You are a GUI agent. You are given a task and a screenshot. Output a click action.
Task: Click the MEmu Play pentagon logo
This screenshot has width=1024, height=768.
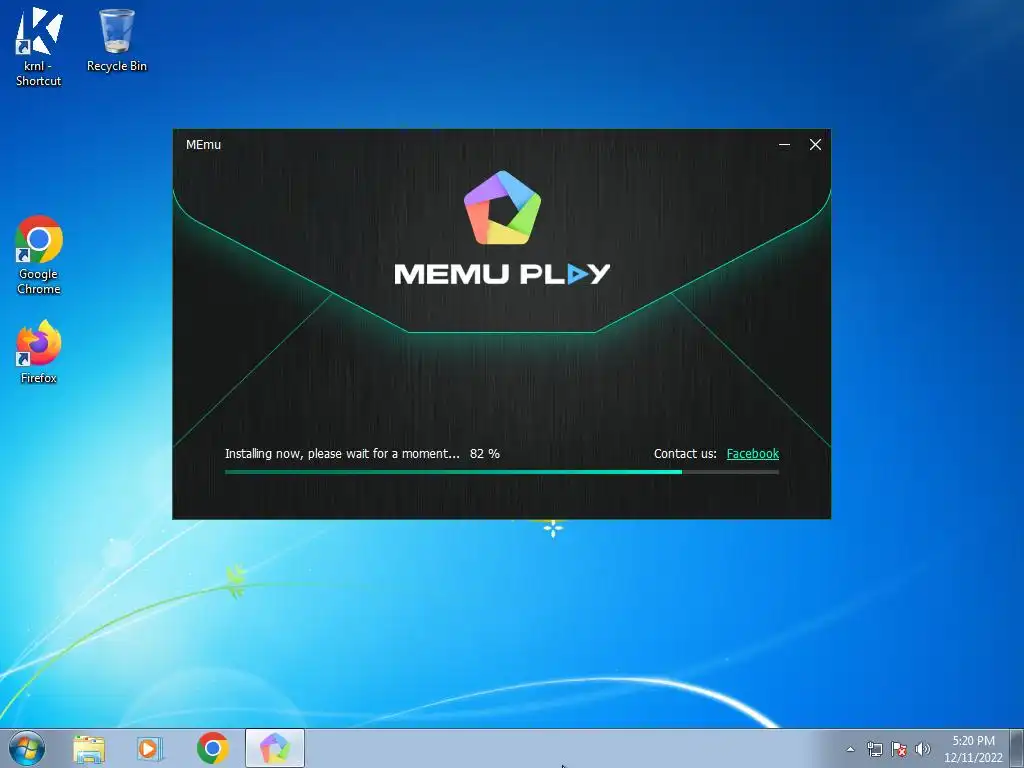click(502, 208)
